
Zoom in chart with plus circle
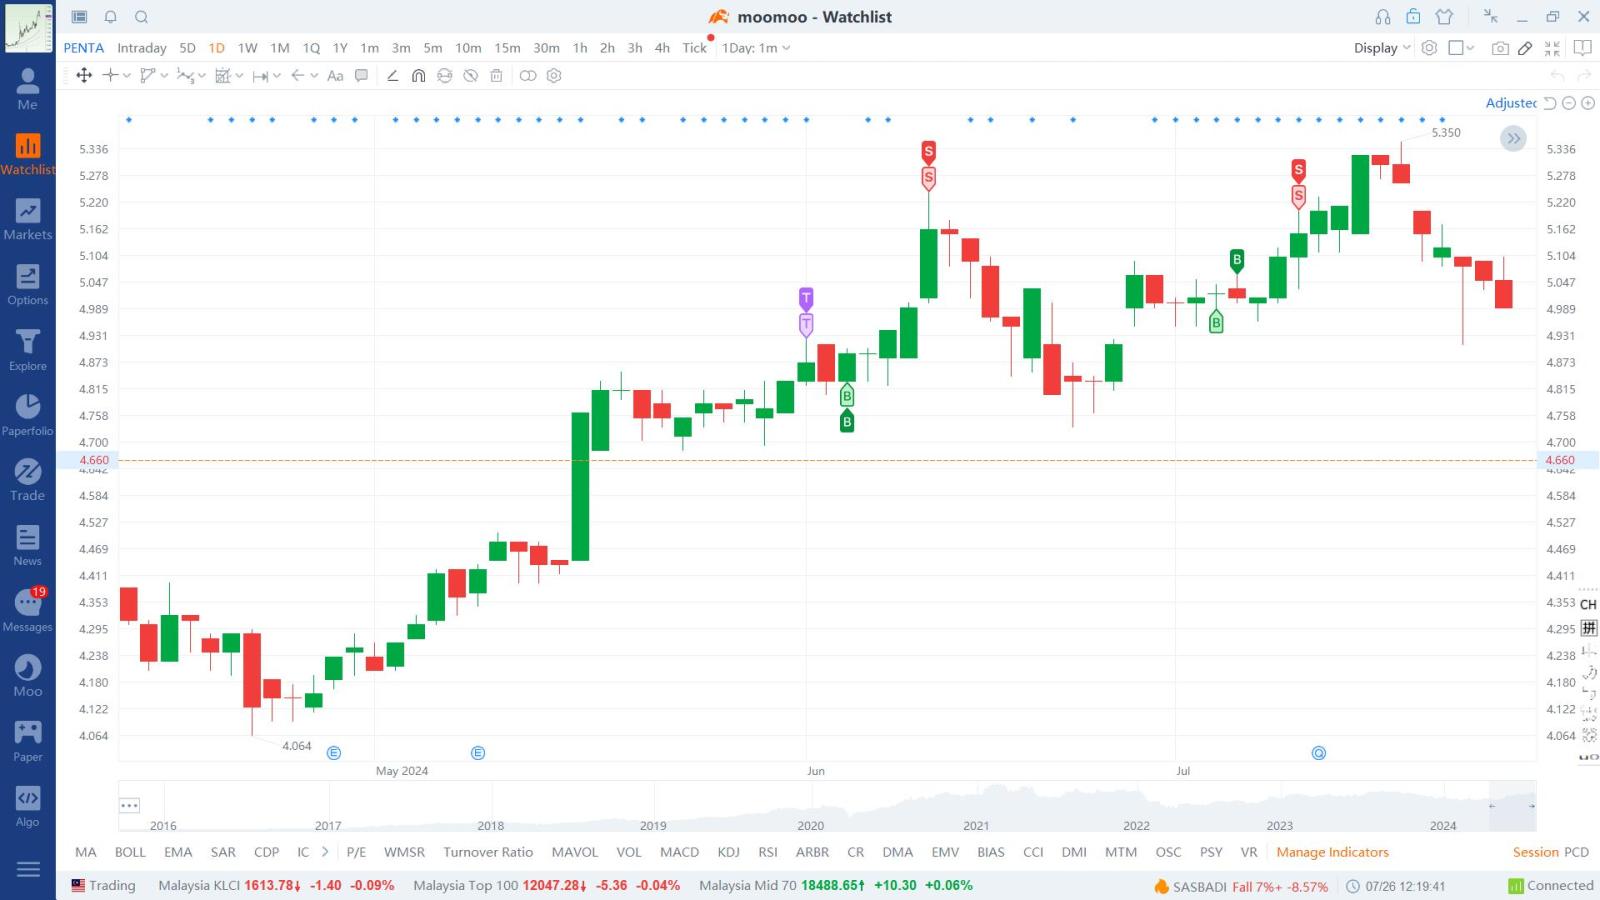point(1588,103)
